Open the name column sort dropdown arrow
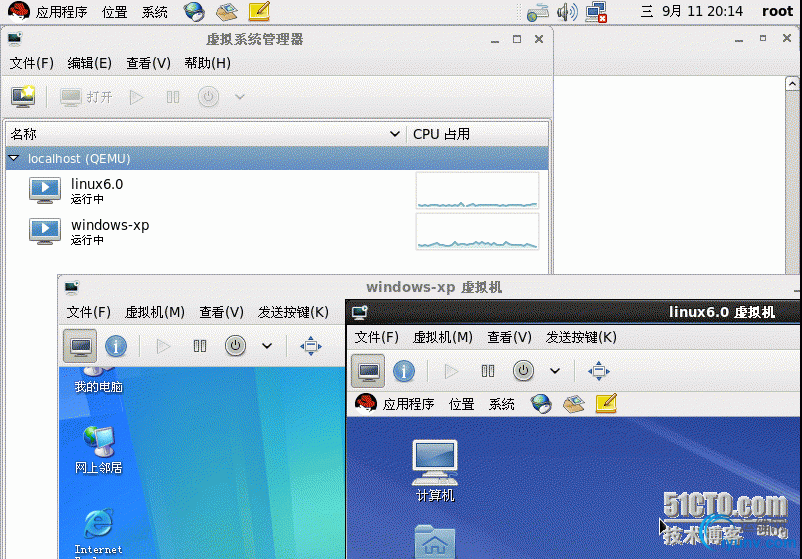Viewport: 802px width, 559px height. 394,134
